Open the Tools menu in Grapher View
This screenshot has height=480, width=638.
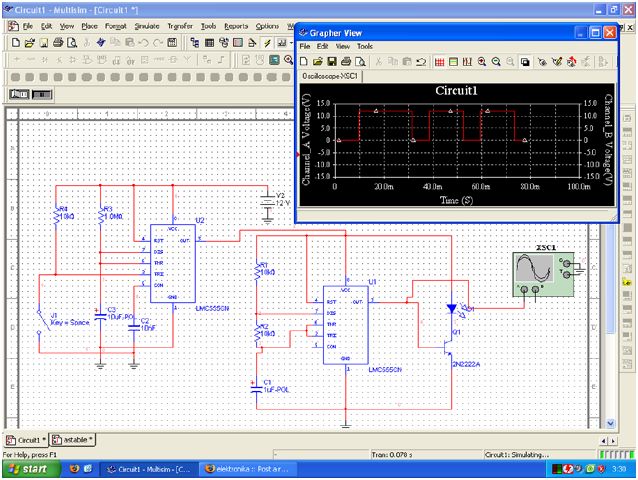[x=365, y=46]
